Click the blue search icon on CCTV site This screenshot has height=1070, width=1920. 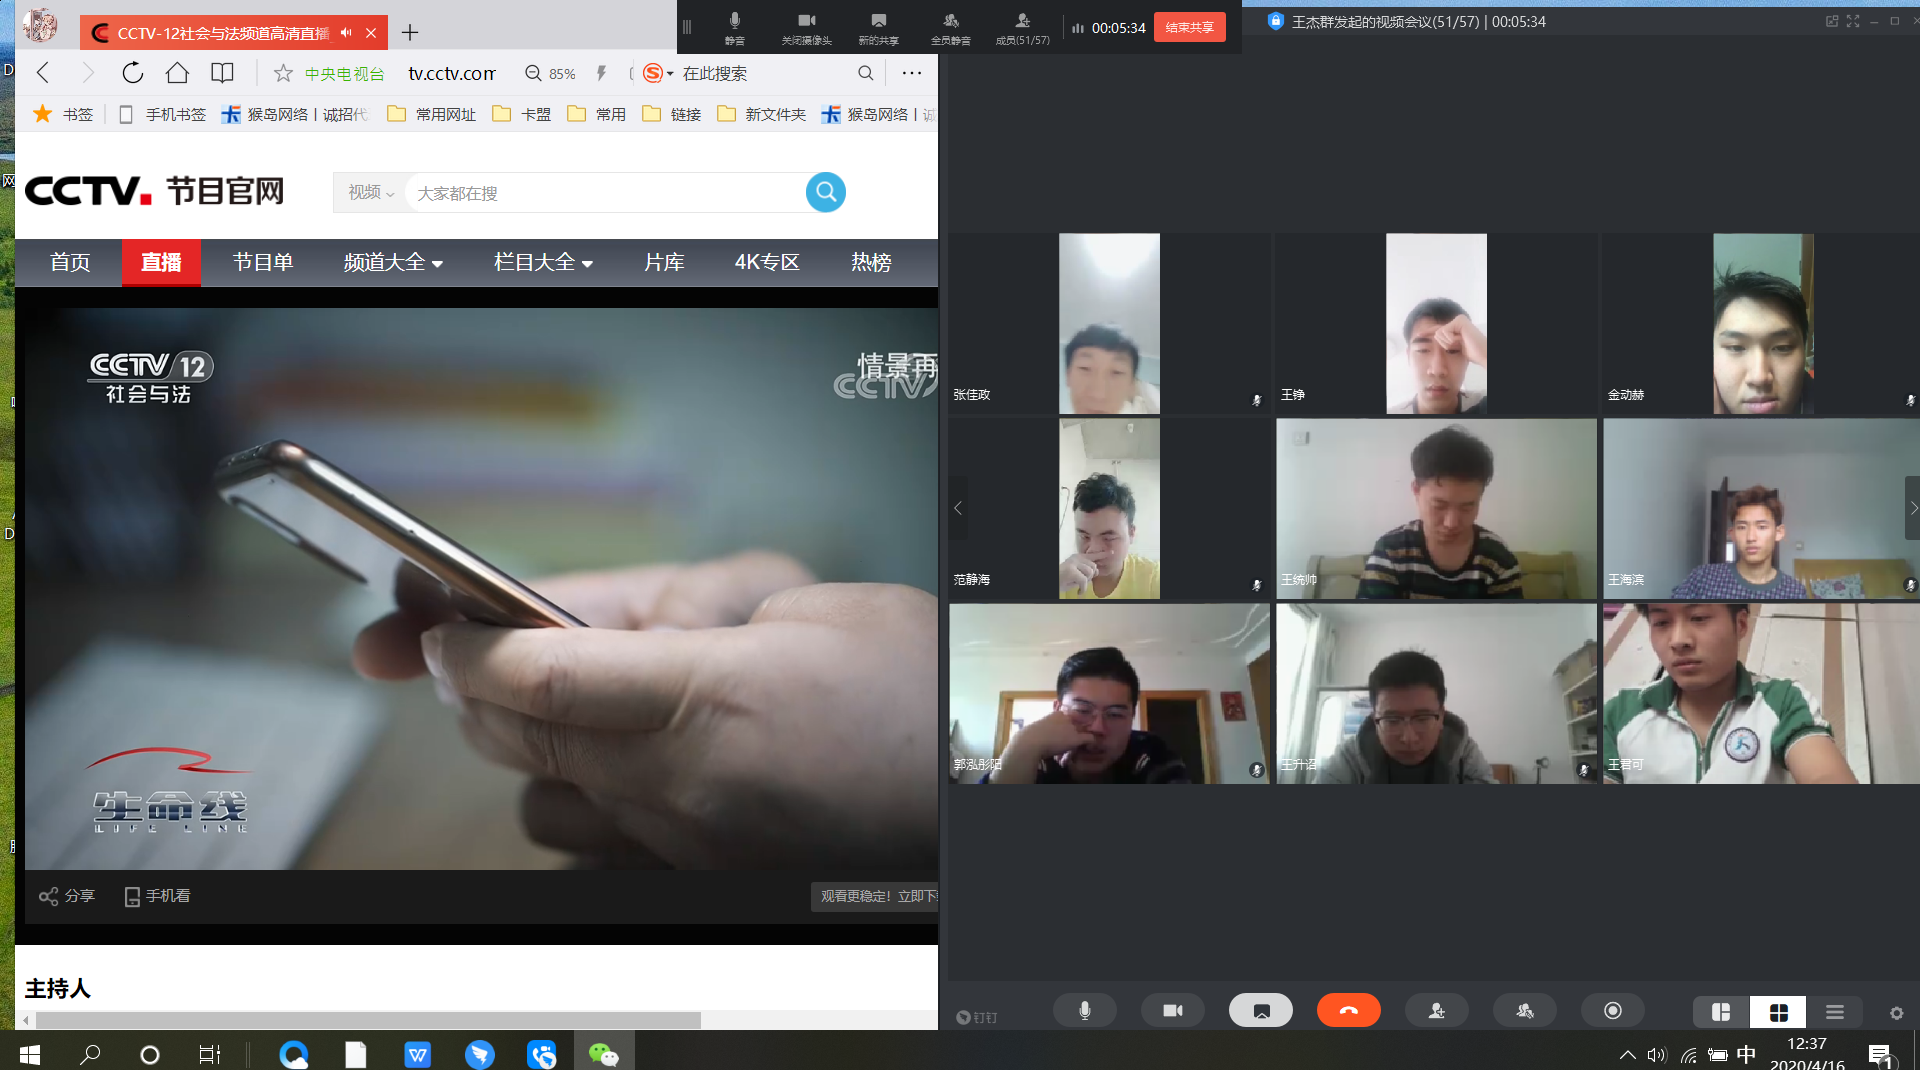[825, 192]
